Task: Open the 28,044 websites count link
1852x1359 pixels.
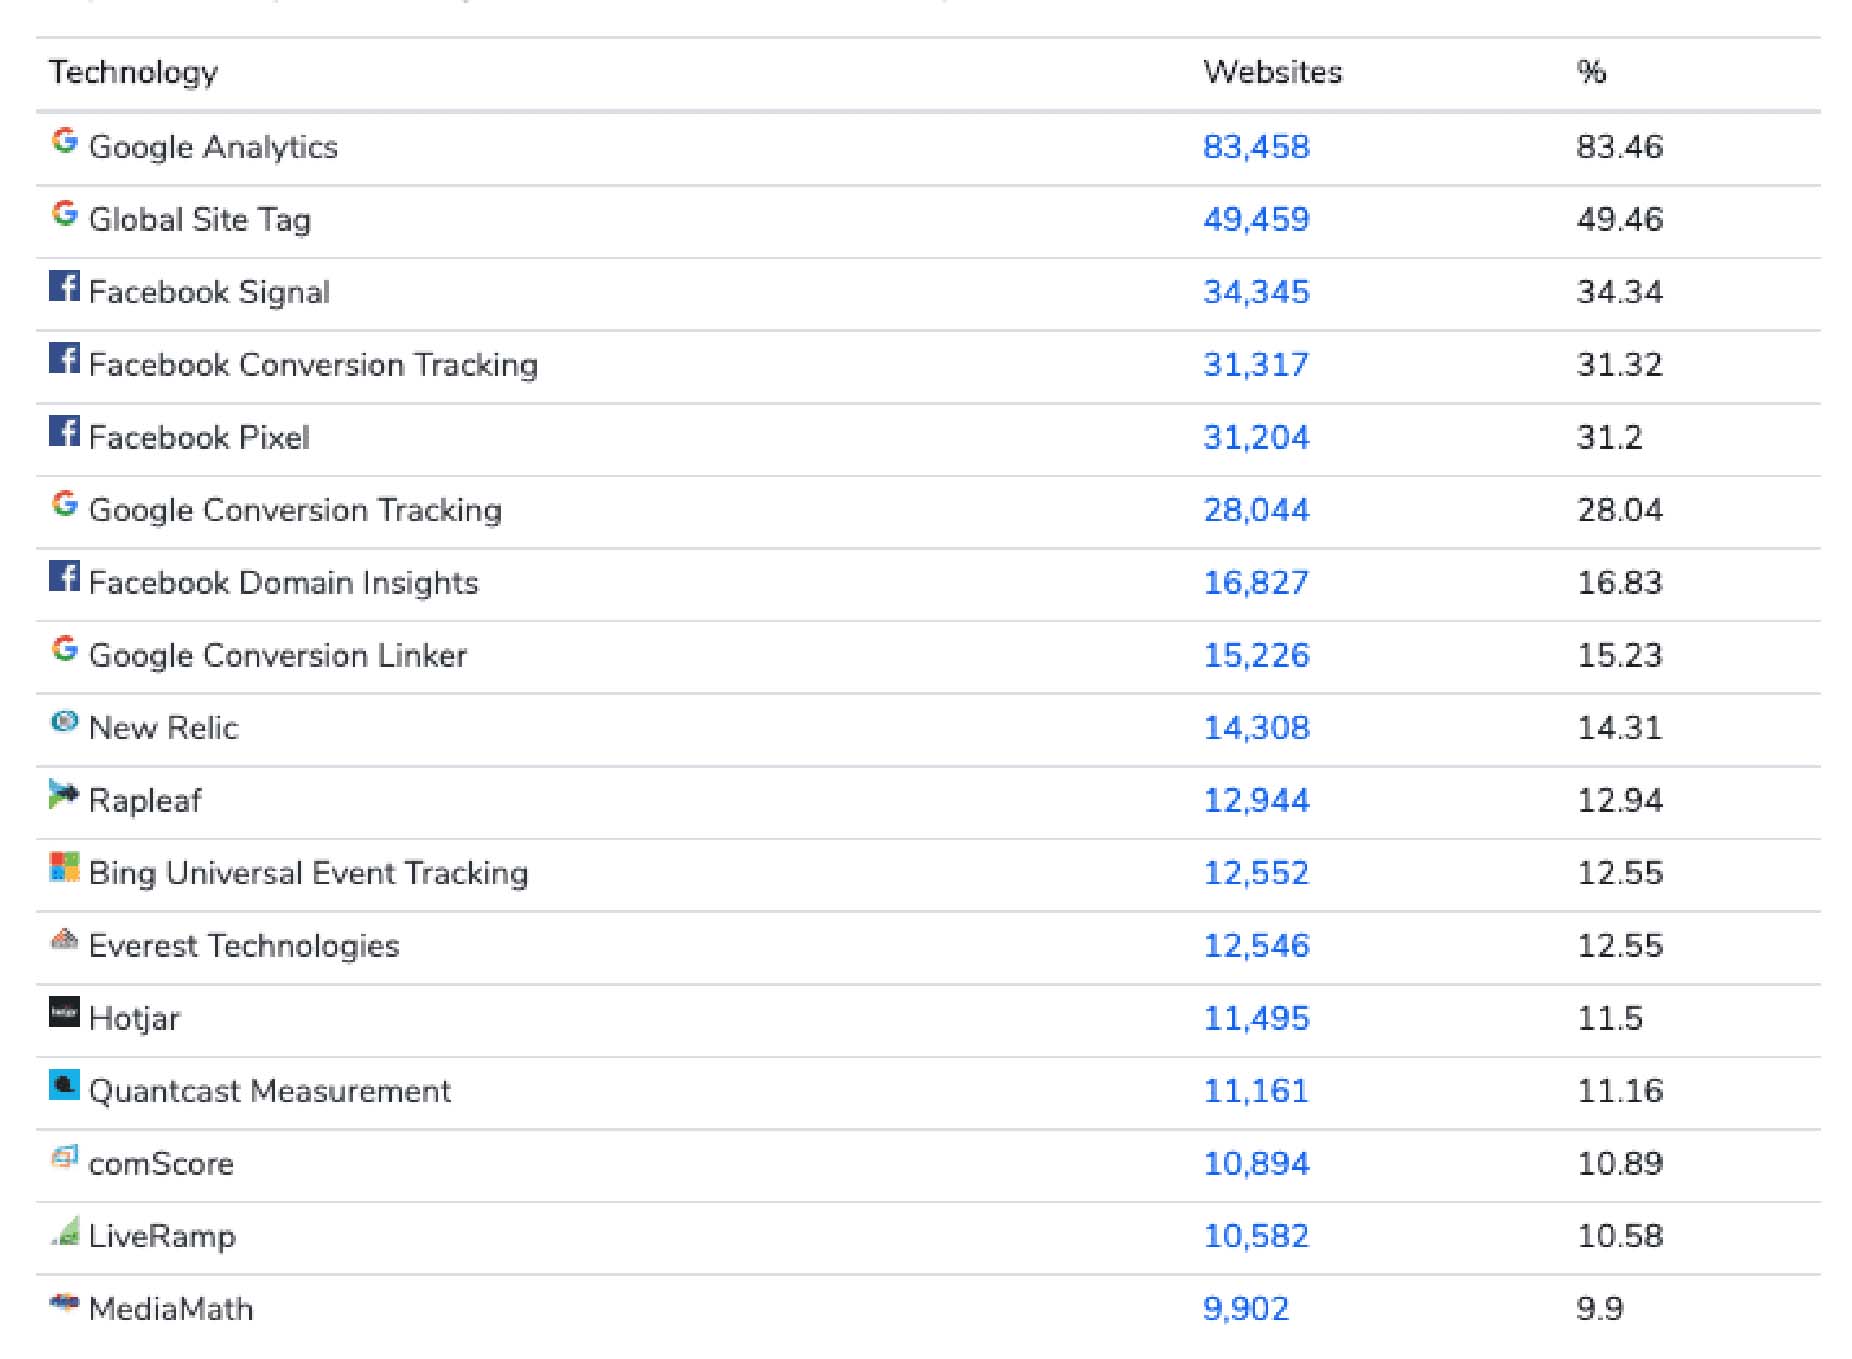Action: point(1256,510)
